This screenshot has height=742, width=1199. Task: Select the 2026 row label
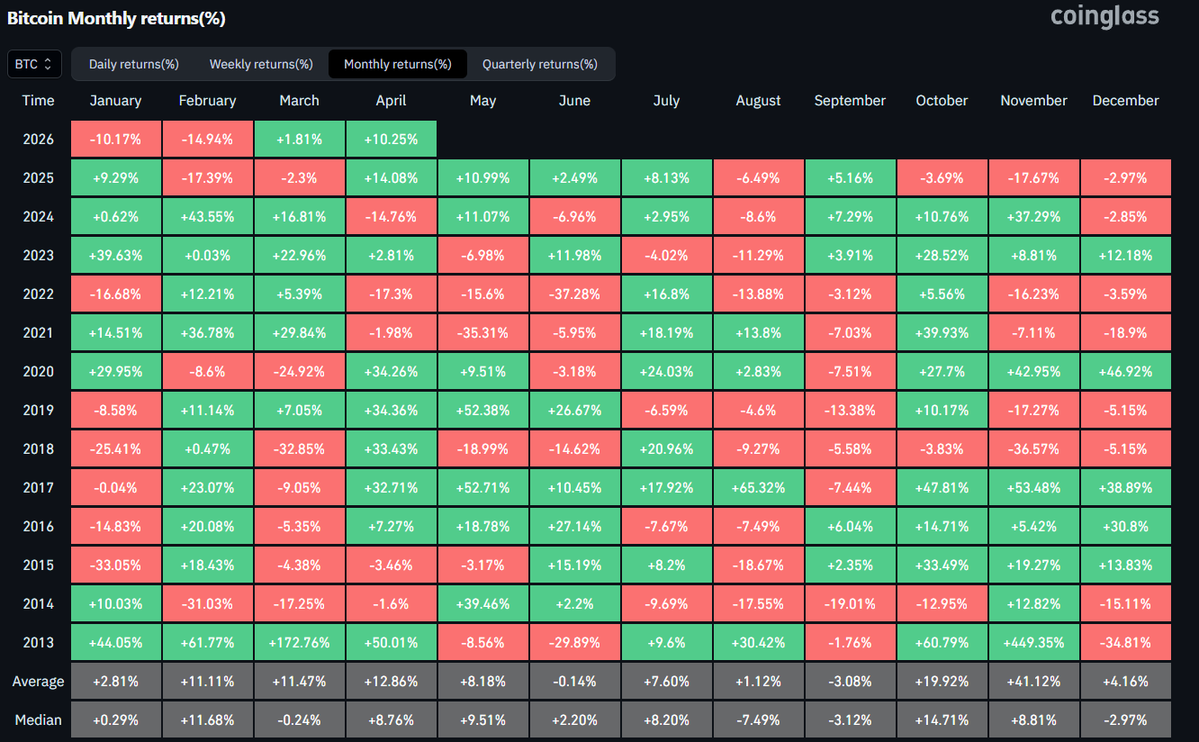point(38,140)
